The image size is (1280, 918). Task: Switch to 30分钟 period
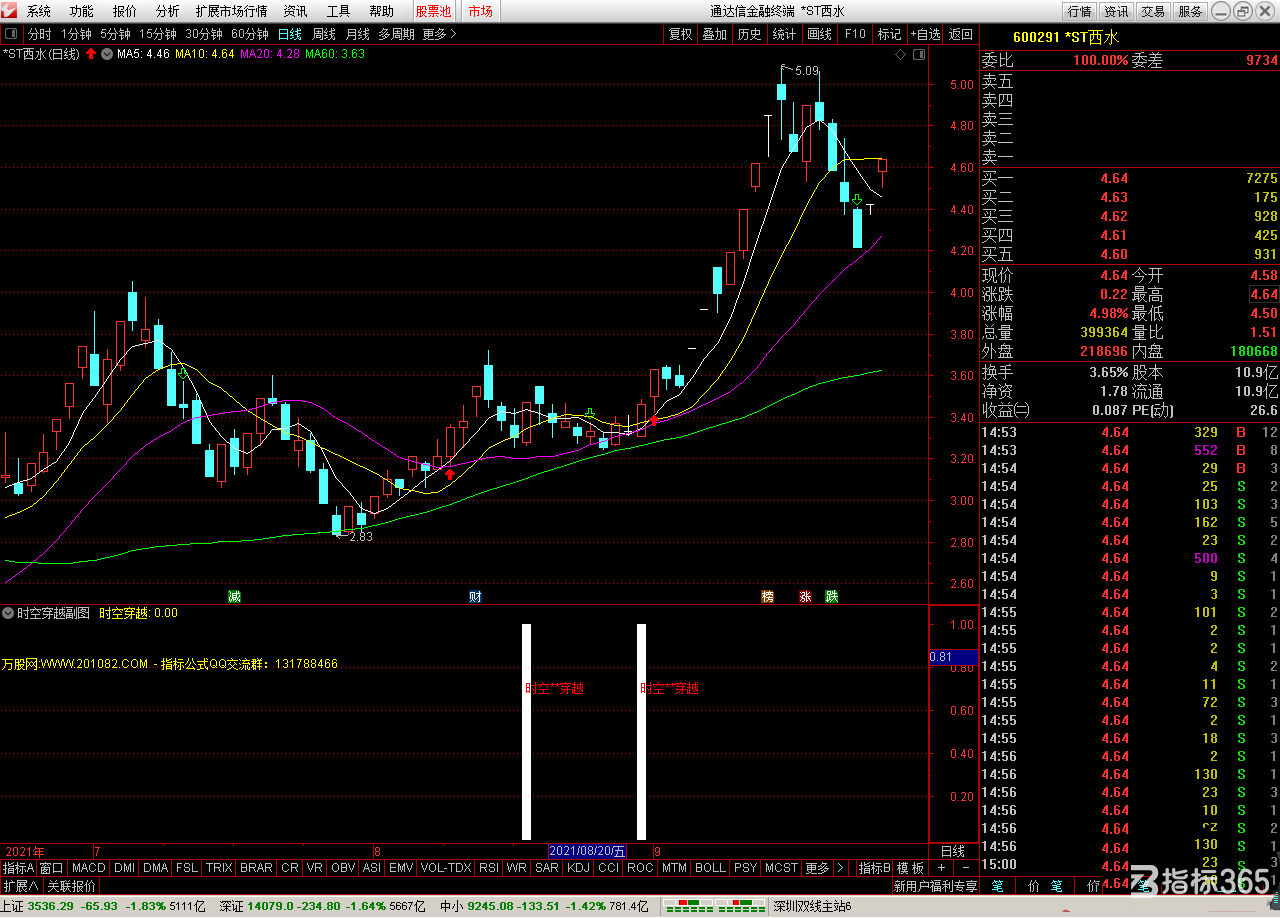click(203, 34)
